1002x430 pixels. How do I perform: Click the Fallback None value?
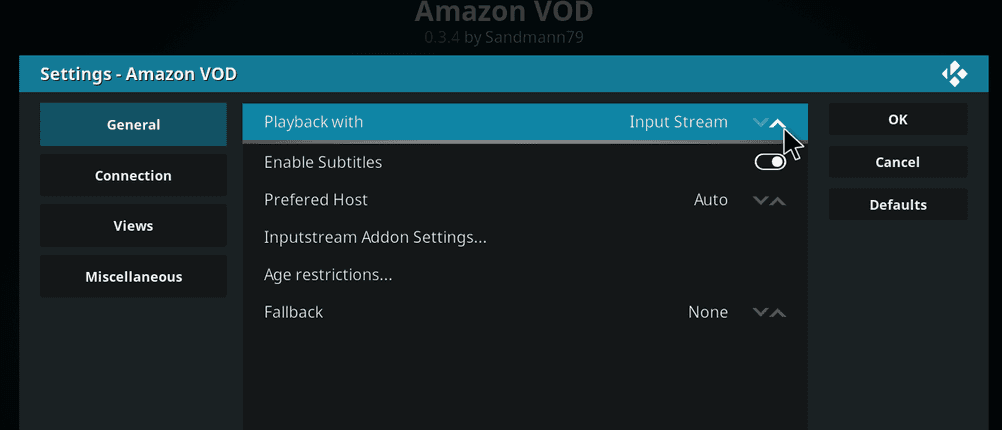point(708,312)
